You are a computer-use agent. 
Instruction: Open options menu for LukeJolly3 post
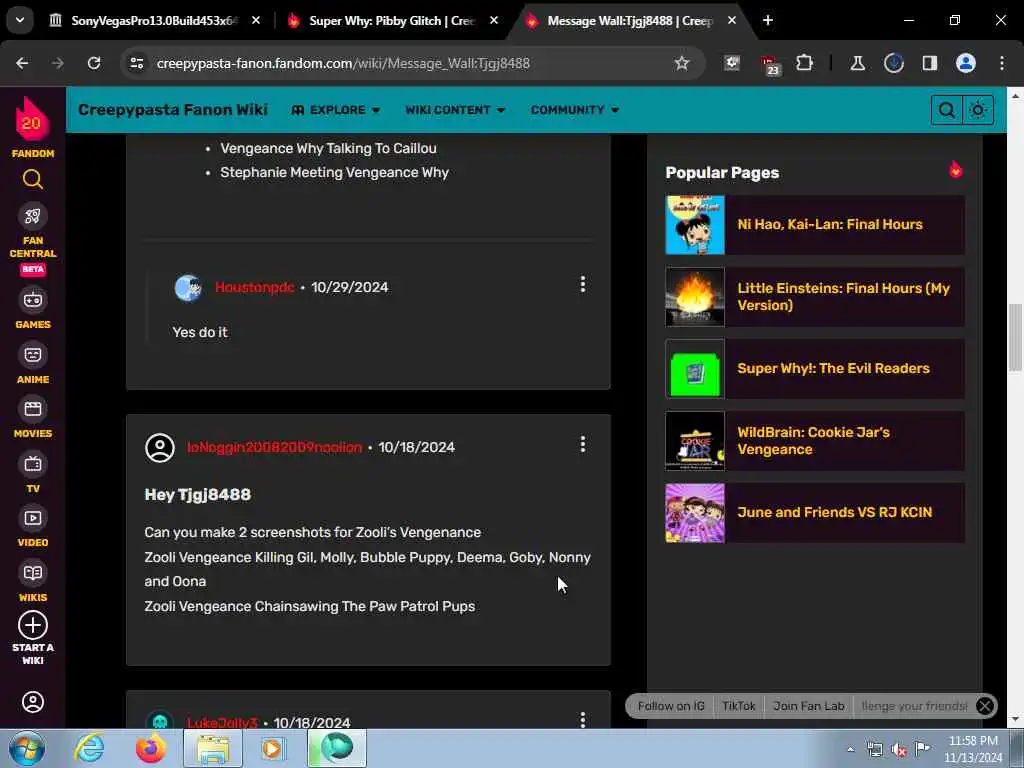click(x=583, y=719)
